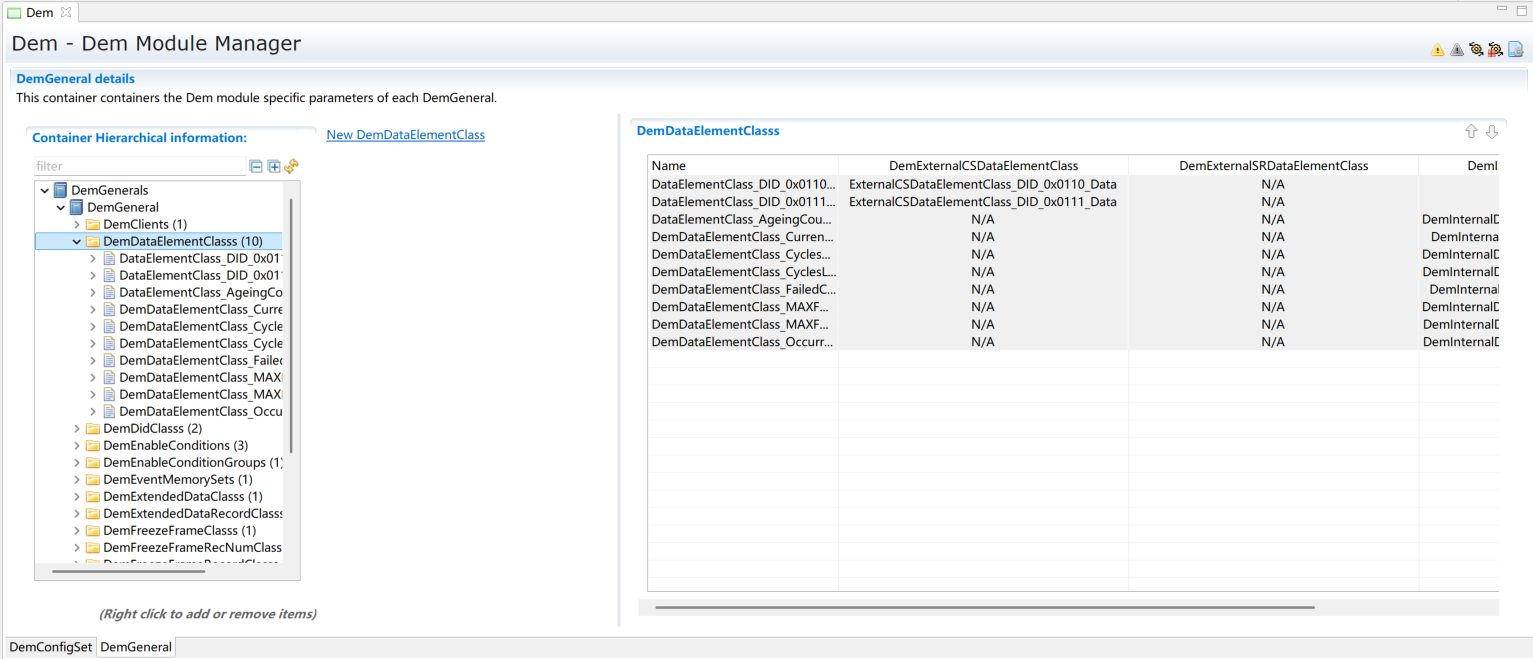The image size is (1533, 659).
Task: Select the DemGeneral bottom tab
Action: (136, 647)
